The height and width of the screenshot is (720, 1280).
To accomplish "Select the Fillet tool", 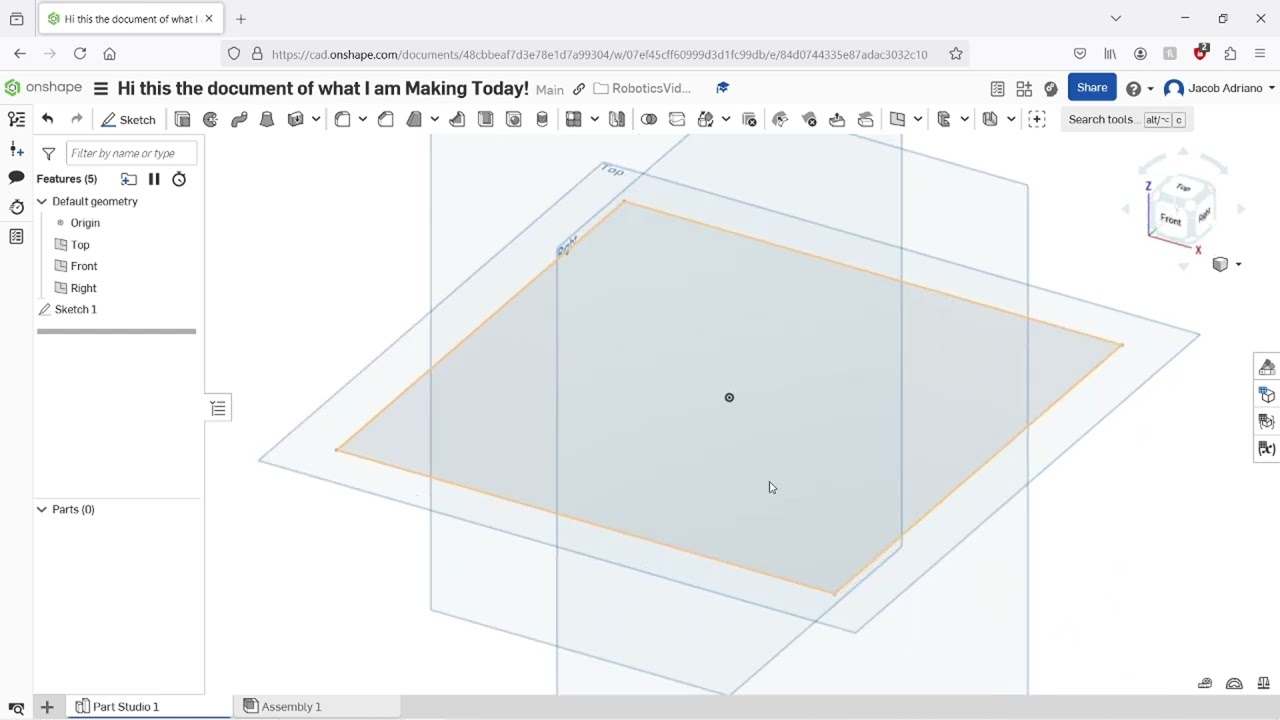I will click(x=342, y=119).
